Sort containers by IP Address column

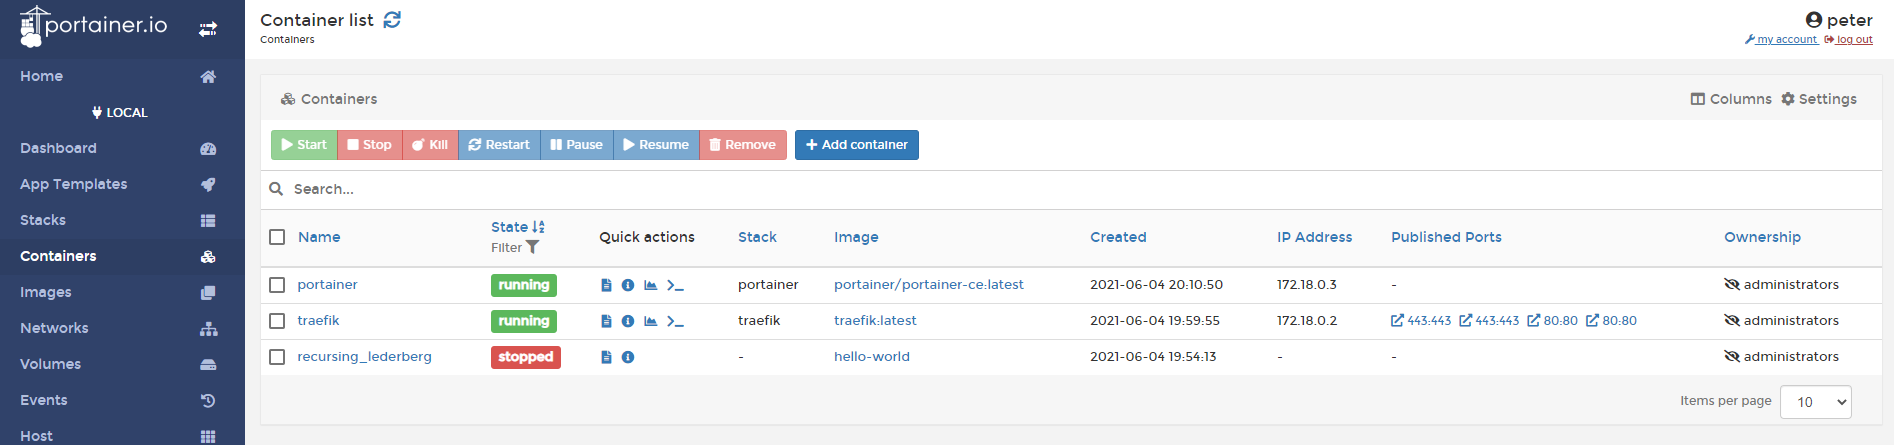(1314, 237)
